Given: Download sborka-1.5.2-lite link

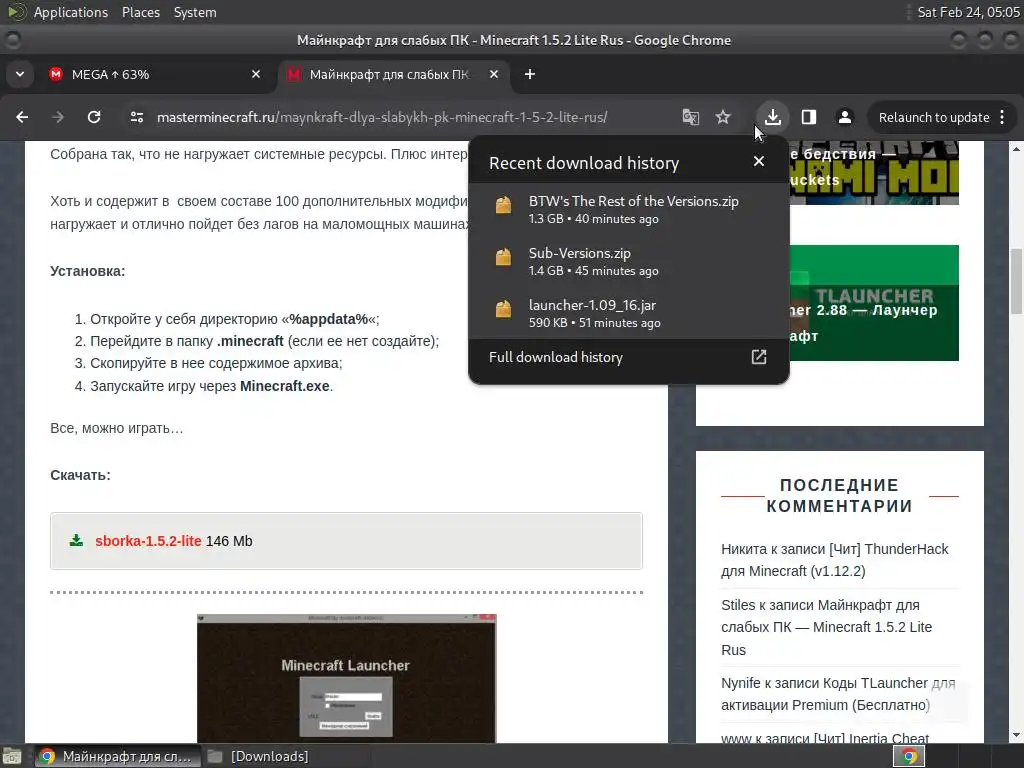Looking at the screenshot, I should (x=148, y=541).
